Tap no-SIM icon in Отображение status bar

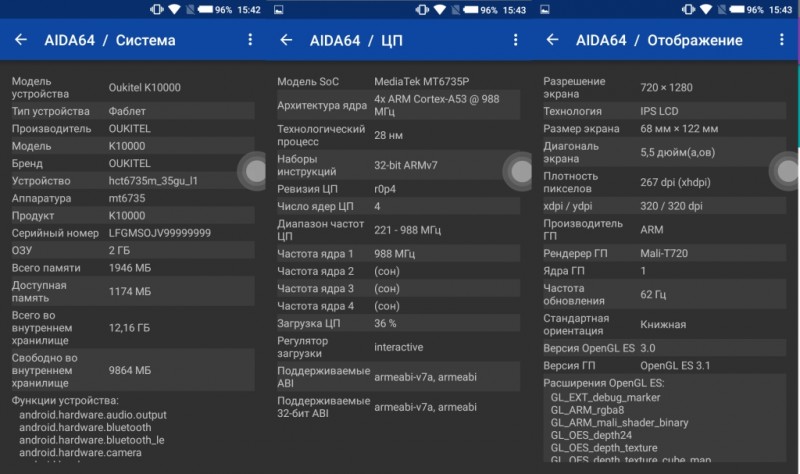click(722, 9)
